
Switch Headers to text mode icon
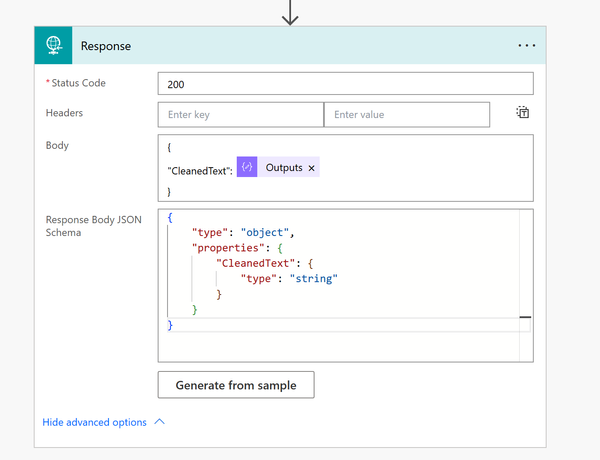(x=522, y=113)
